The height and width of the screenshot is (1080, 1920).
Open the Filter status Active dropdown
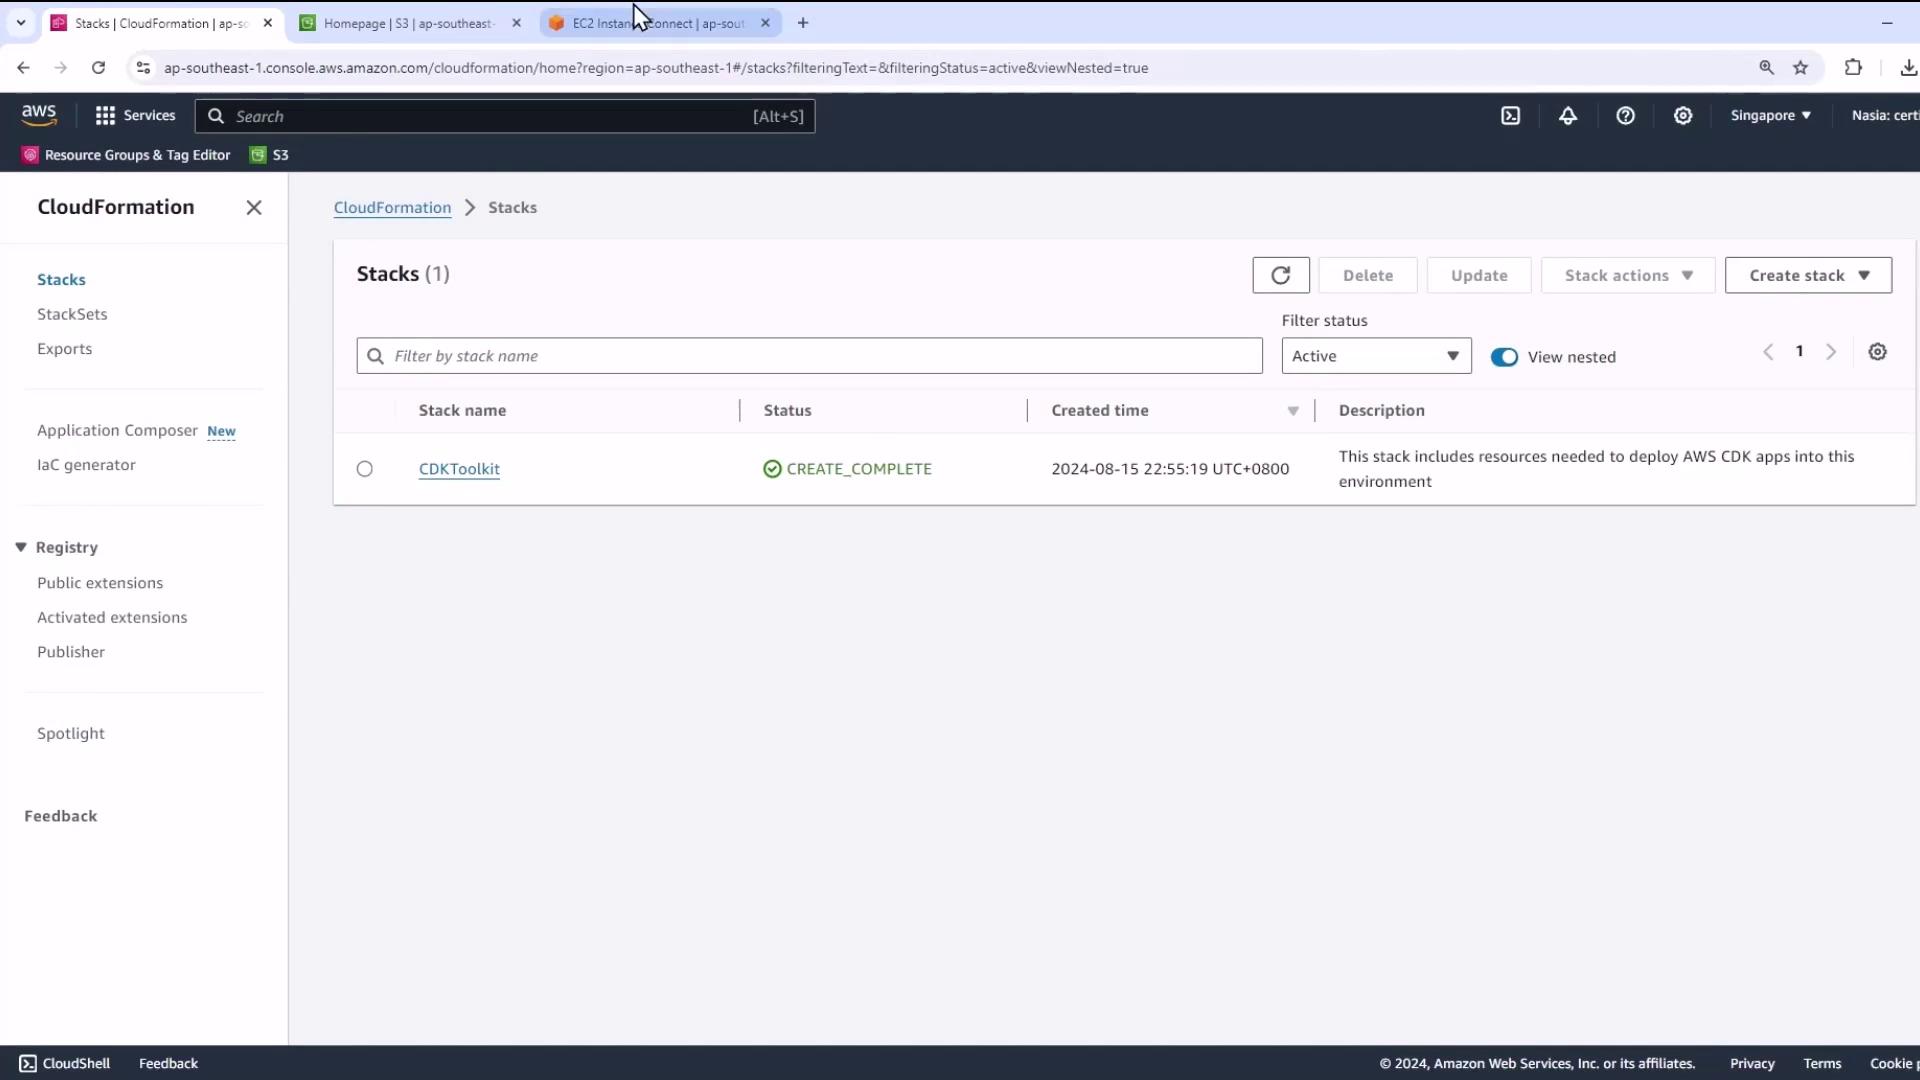coord(1376,356)
